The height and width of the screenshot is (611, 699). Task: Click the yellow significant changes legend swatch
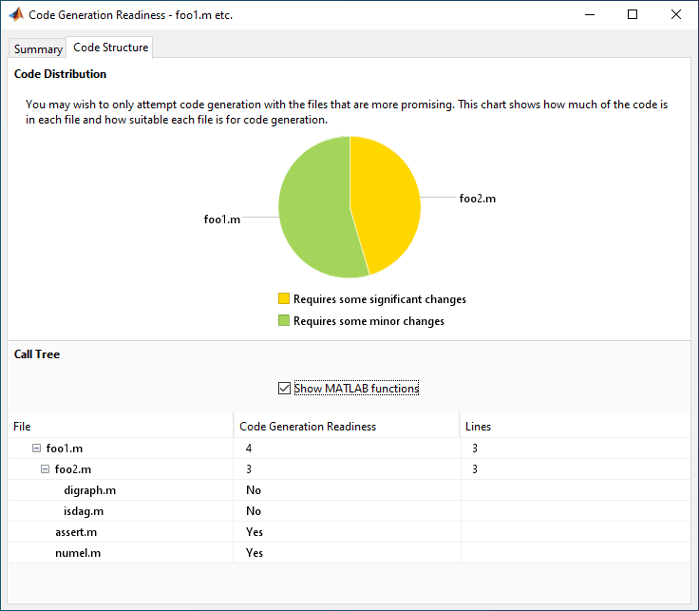tap(284, 299)
